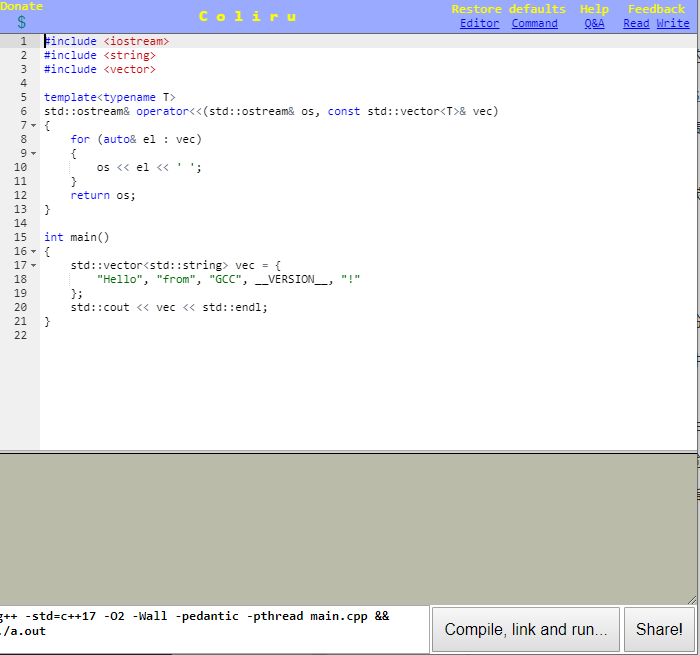Click the dollar sign Donate icon
Screen dimensions: 700x655
(x=21, y=22)
